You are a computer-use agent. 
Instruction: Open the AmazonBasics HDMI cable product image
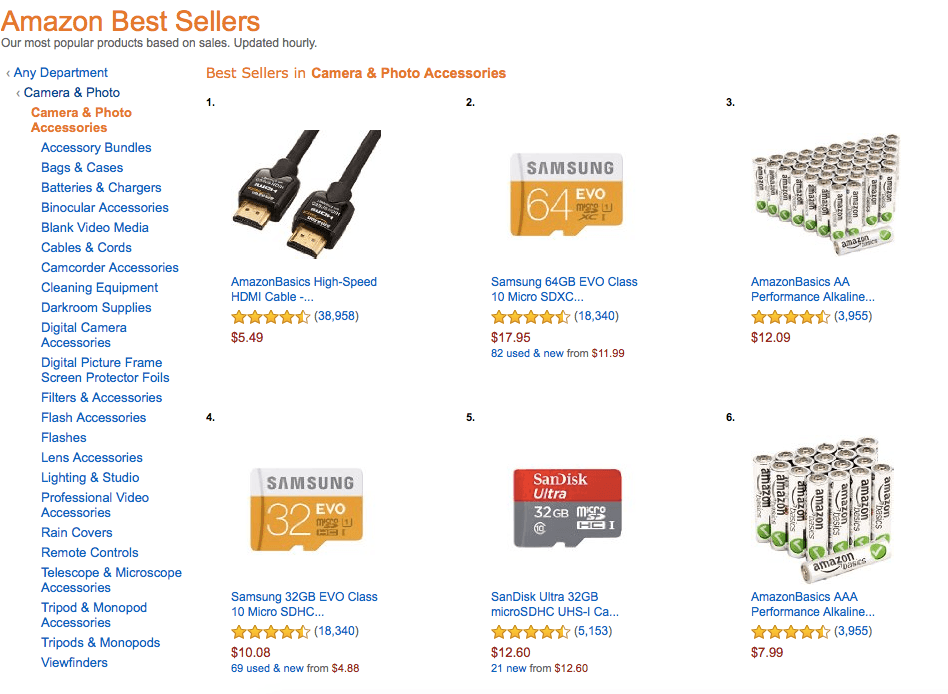tap(307, 195)
